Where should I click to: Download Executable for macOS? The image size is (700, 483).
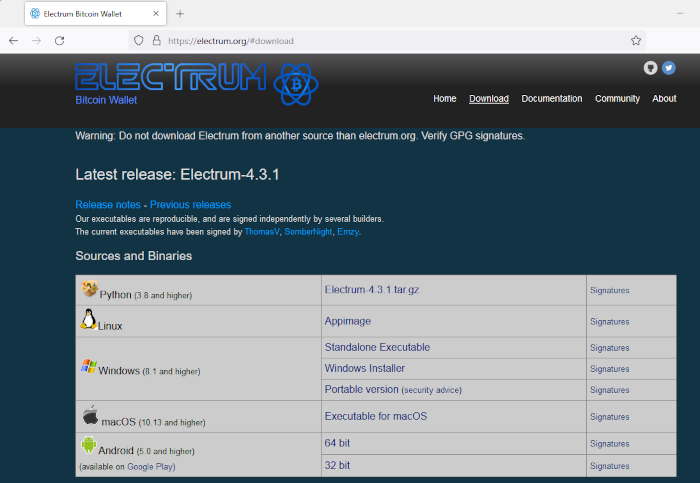375,416
